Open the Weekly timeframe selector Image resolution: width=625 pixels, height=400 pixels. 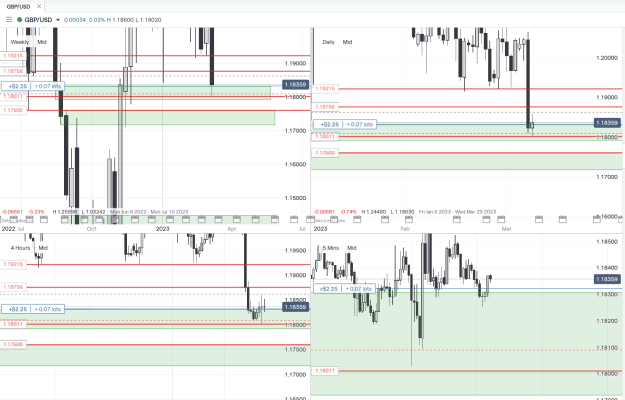click(x=20, y=42)
